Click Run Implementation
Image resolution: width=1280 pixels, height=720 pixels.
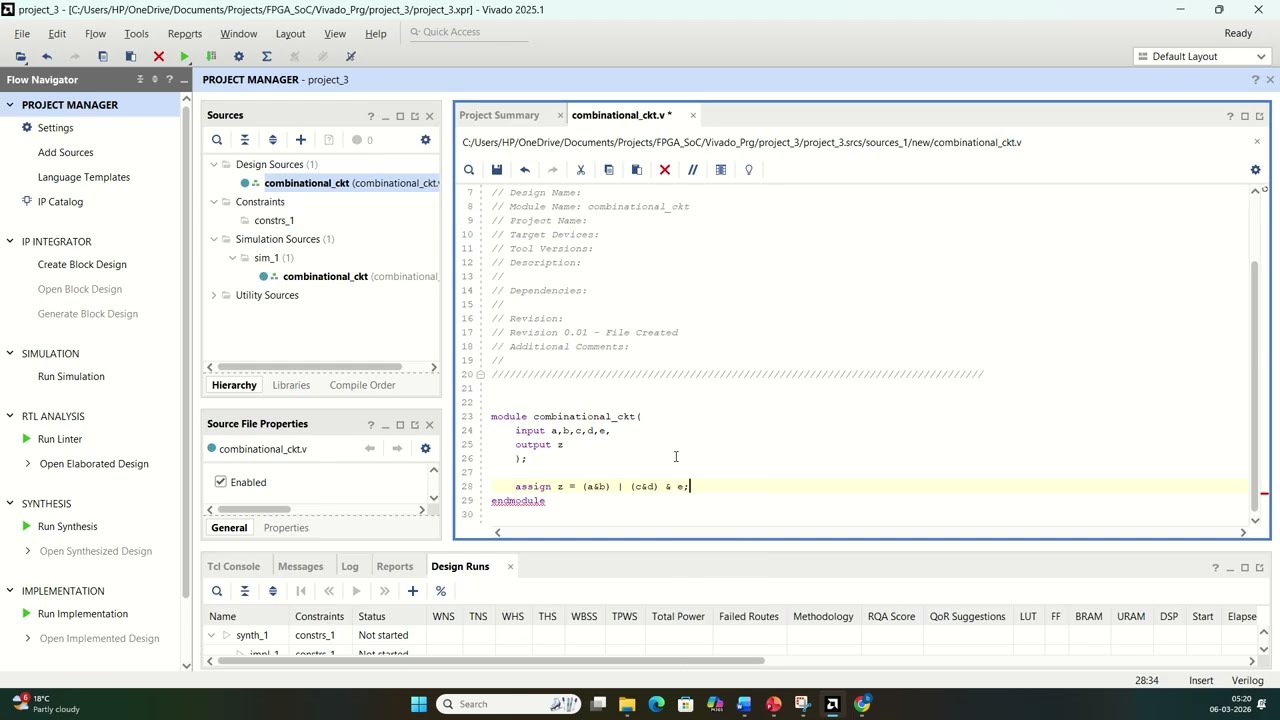pos(83,614)
